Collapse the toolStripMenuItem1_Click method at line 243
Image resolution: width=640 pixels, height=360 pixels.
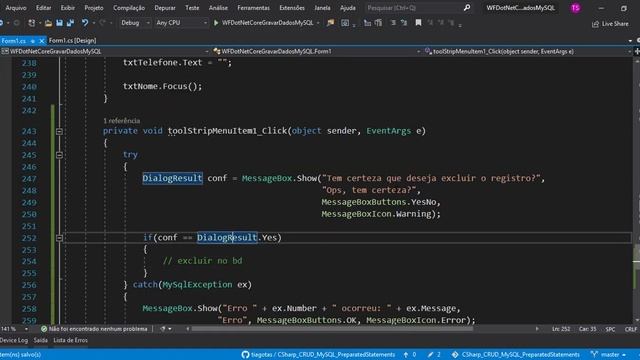point(59,131)
